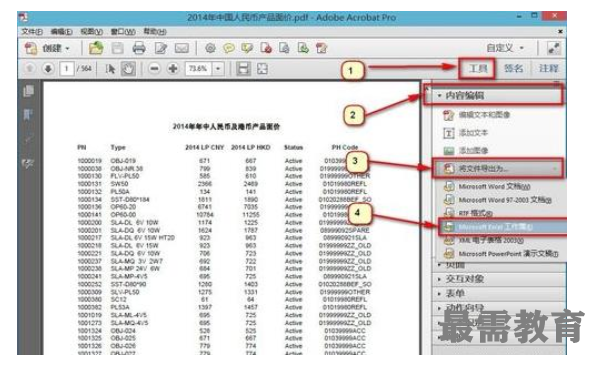The image size is (591, 366).
Task: Collapse the 内容编辑 section
Action: coord(494,95)
